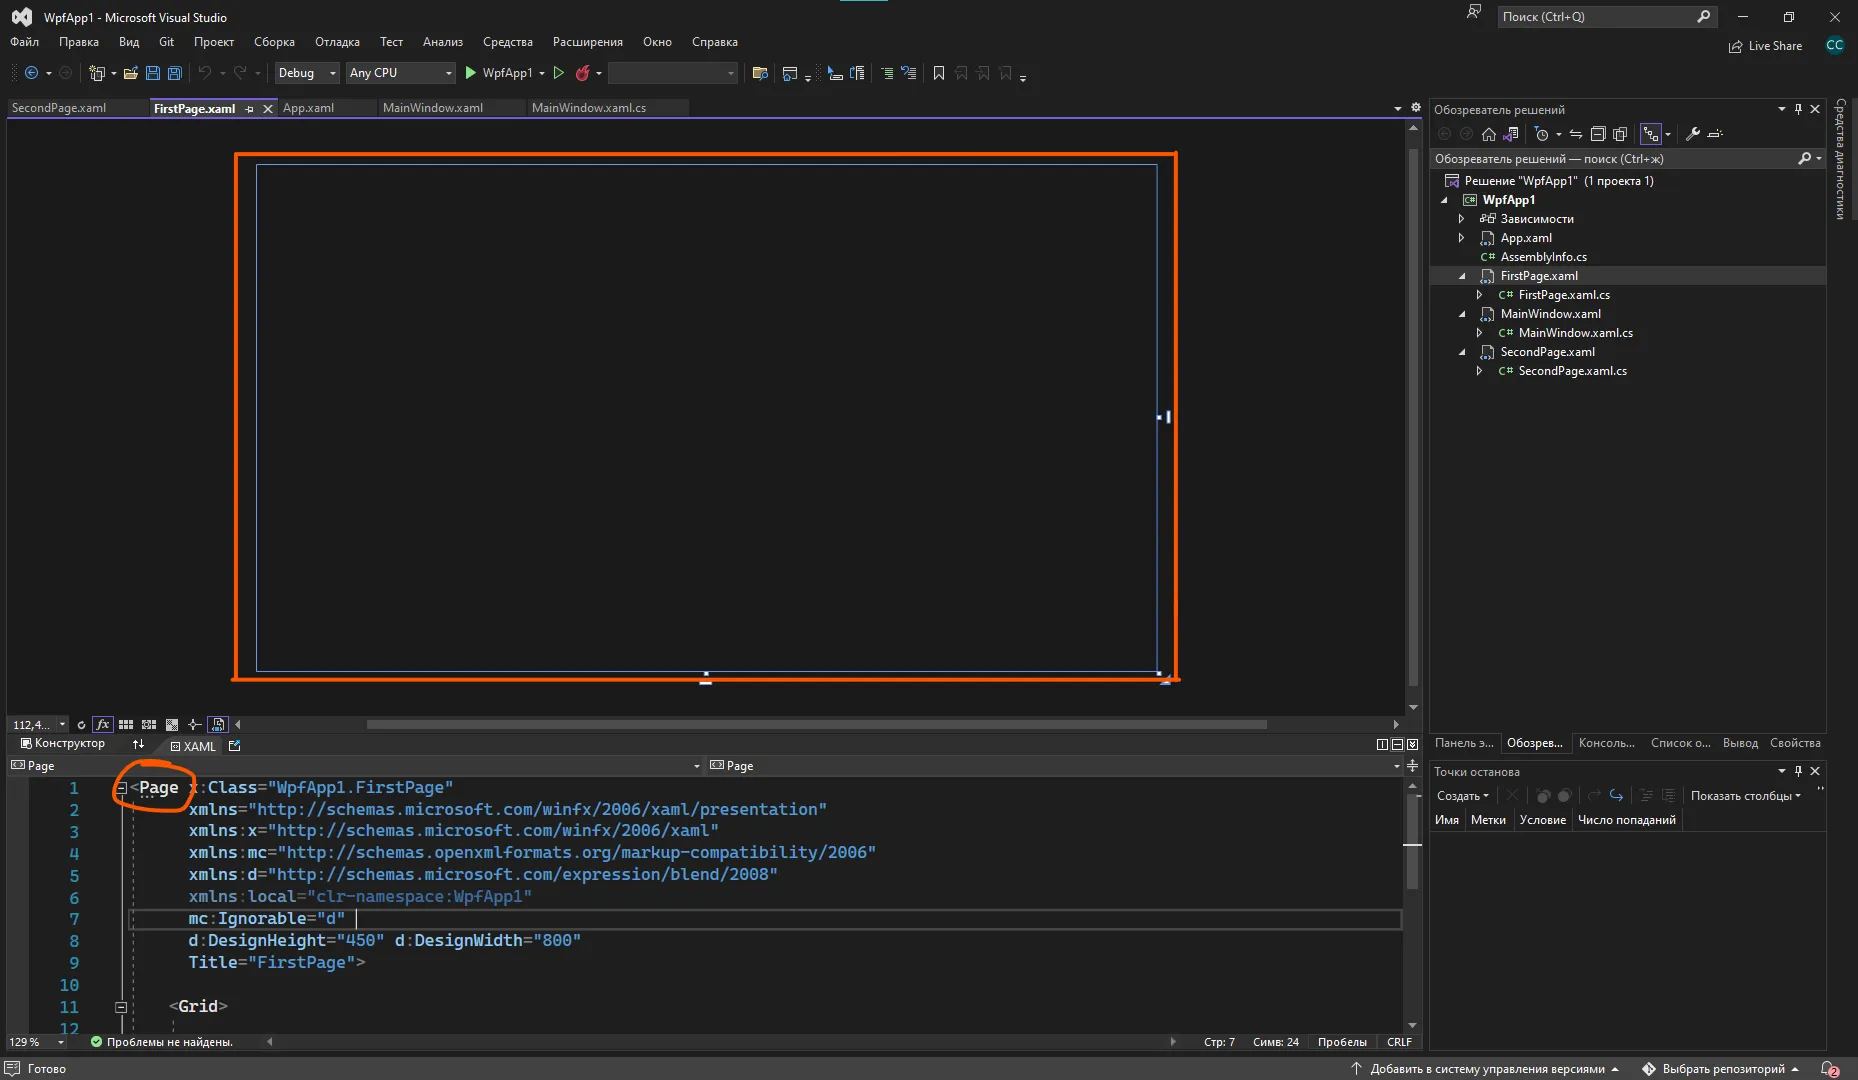Open the Создать dropdown in breakpoints panel
The height and width of the screenshot is (1080, 1858).
coord(1462,796)
